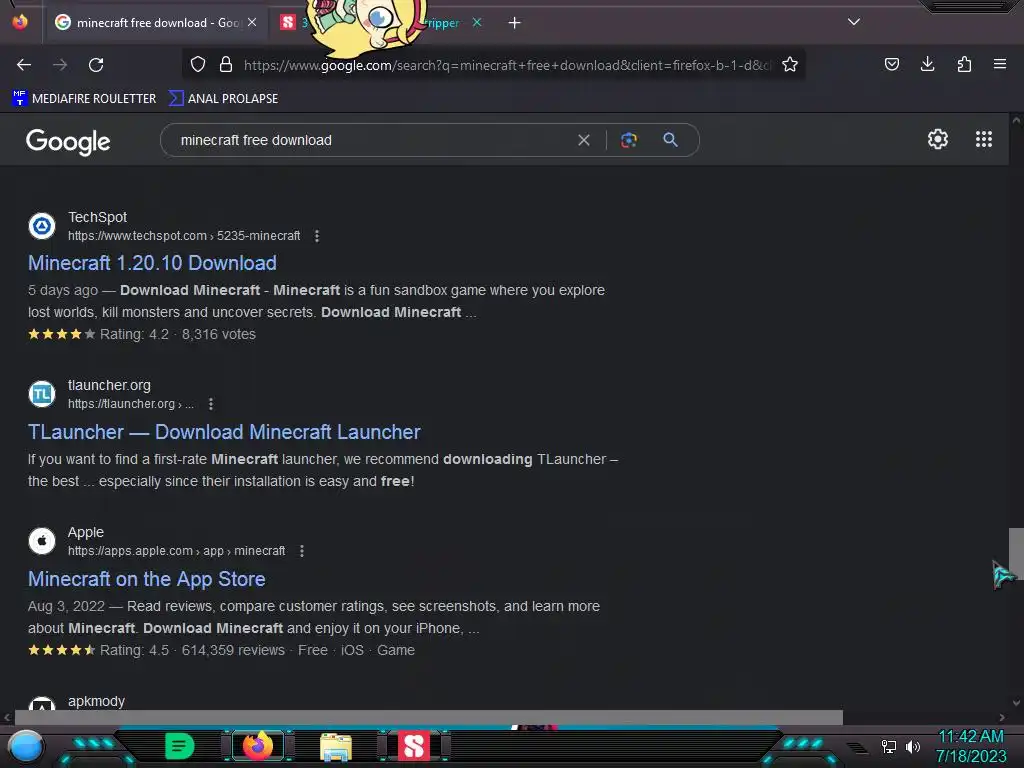The height and width of the screenshot is (768, 1024).
Task: Go back to the previous page
Action: click(24, 65)
